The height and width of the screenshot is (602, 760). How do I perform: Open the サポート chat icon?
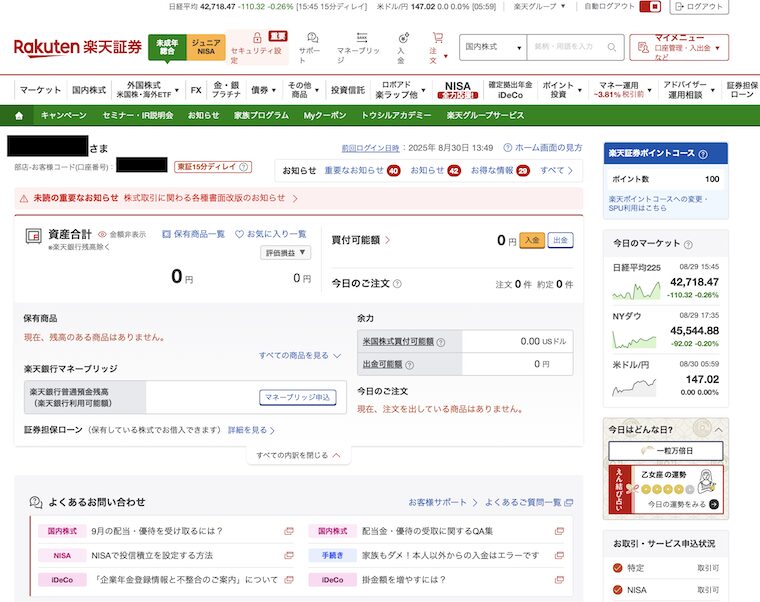click(x=312, y=38)
